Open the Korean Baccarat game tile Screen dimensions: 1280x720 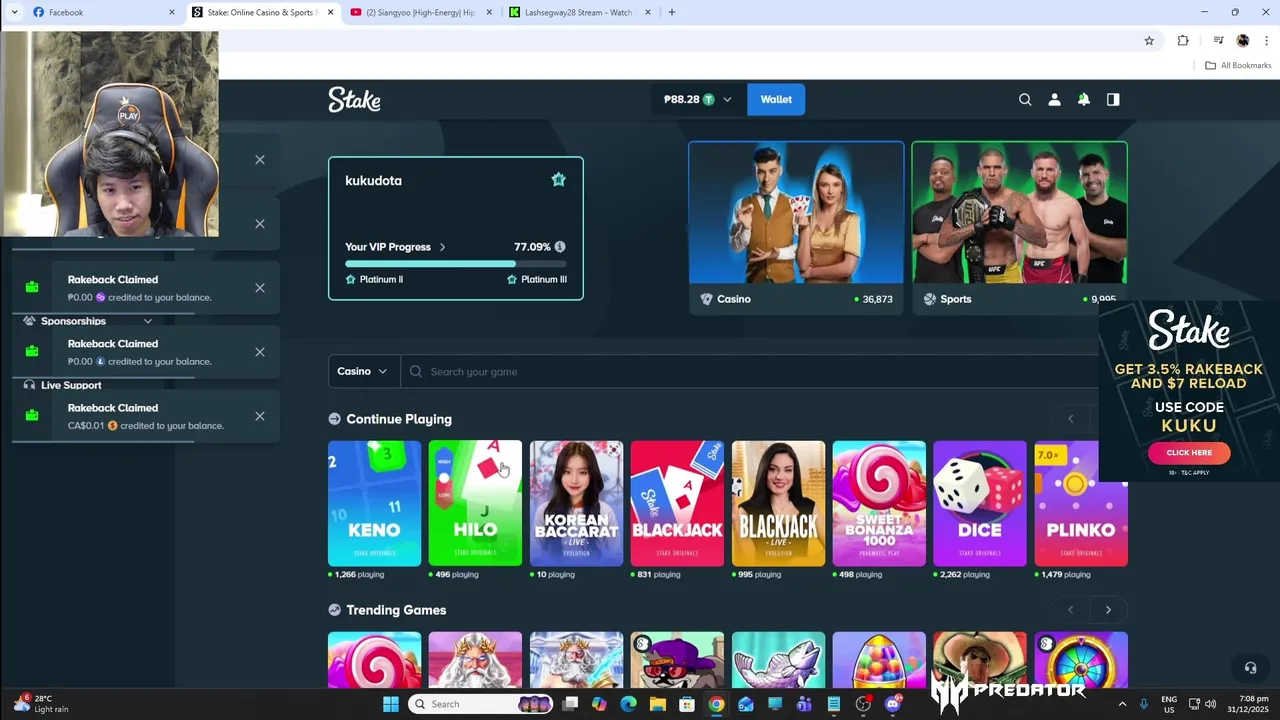click(x=576, y=503)
